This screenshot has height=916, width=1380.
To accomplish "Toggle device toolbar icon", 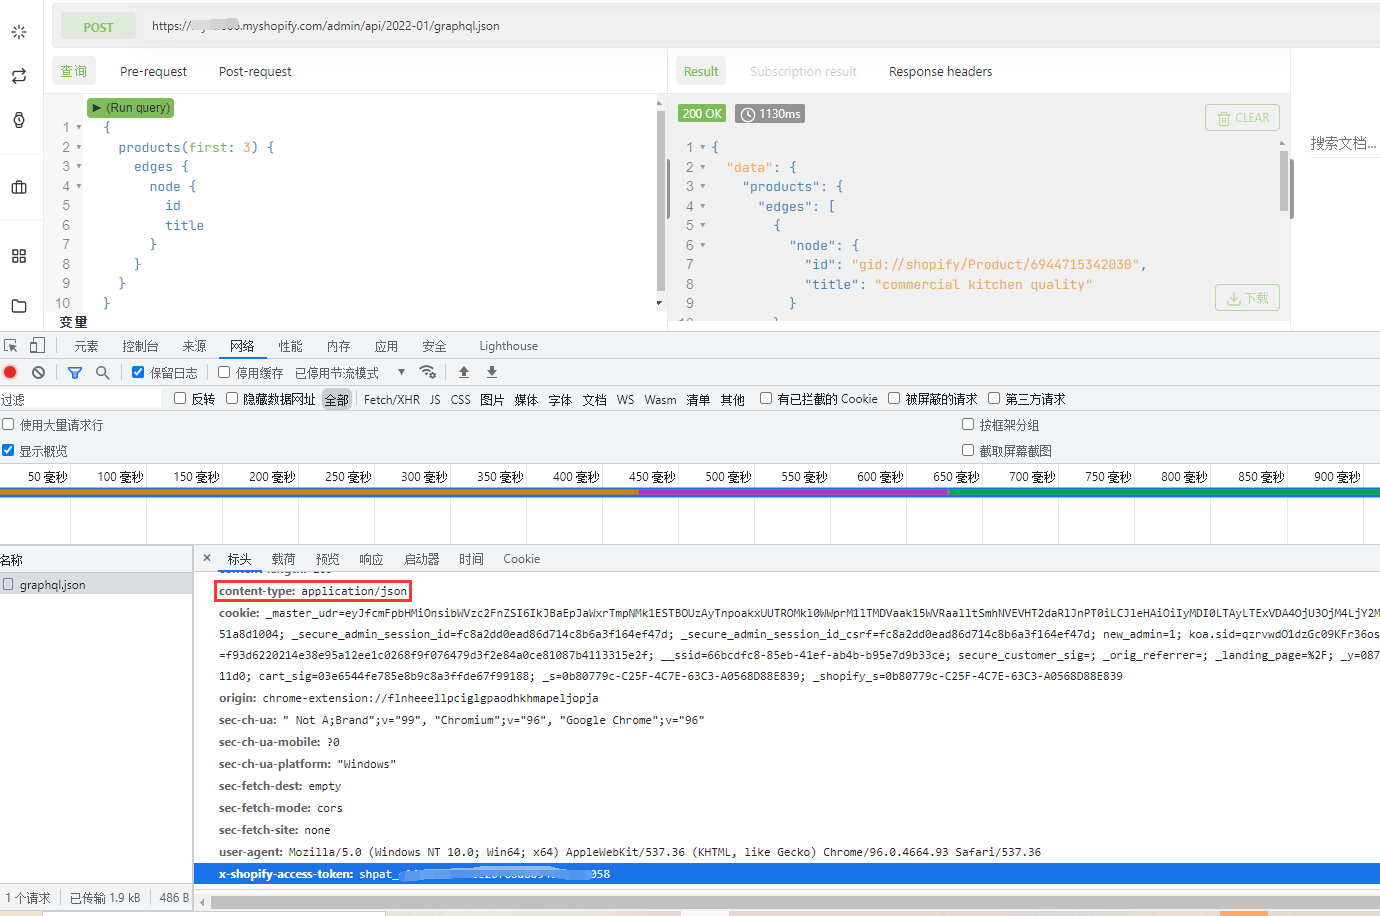I will (x=37, y=346).
